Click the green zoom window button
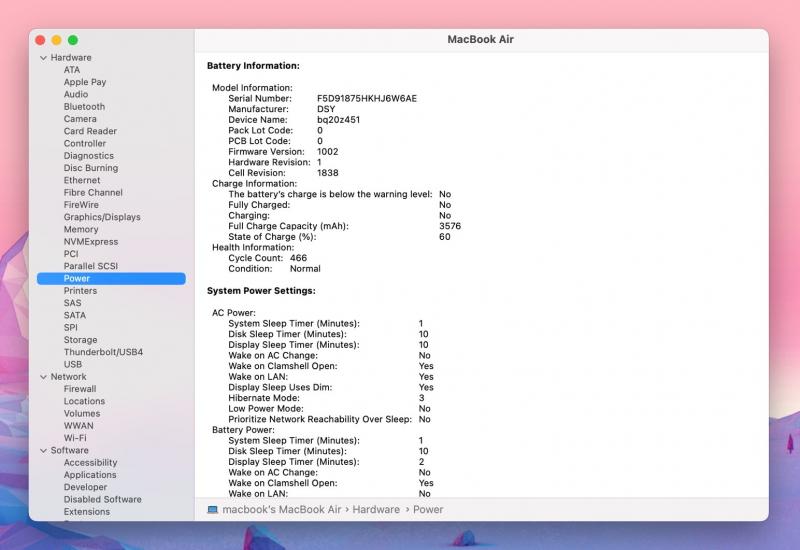800x550 pixels. click(73, 40)
